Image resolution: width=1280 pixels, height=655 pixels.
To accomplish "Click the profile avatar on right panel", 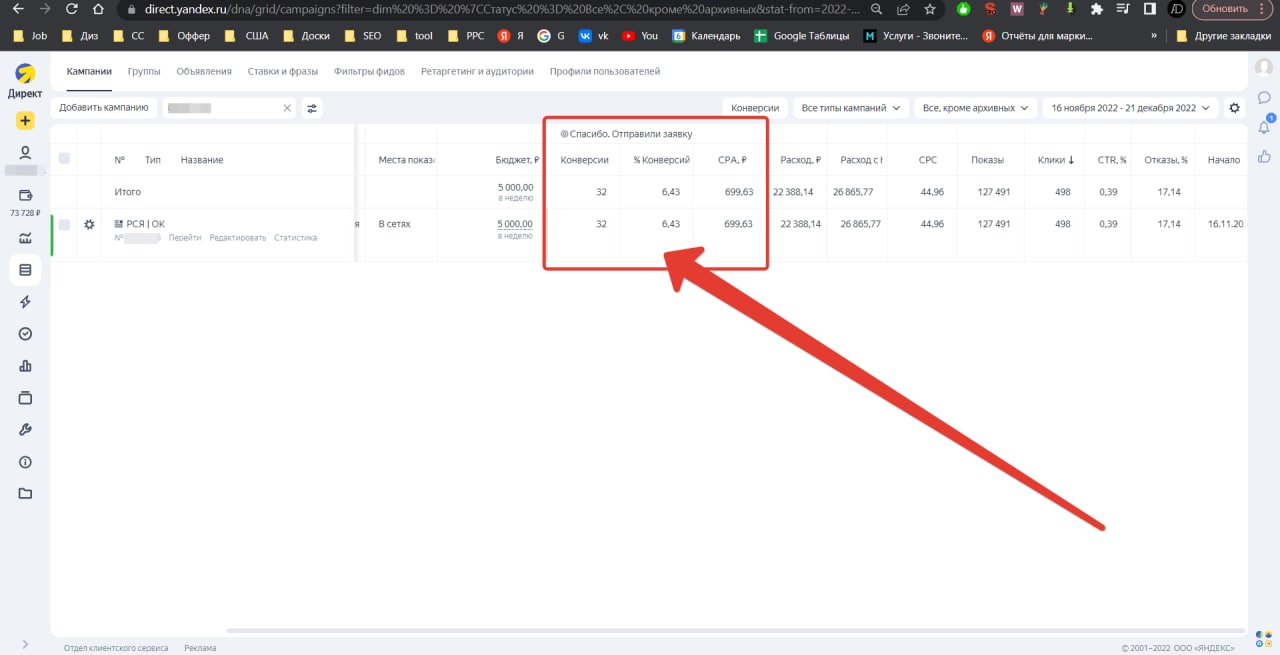I will 1264,67.
